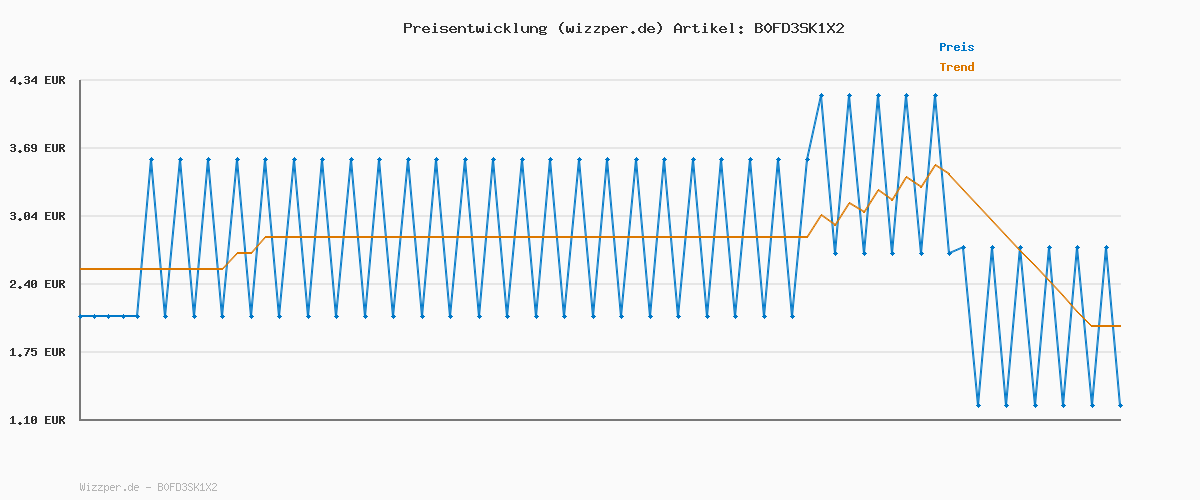Viewport: 1200px width, 500px height.
Task: Click the wizzper.de text in chart title
Action: tap(608, 28)
